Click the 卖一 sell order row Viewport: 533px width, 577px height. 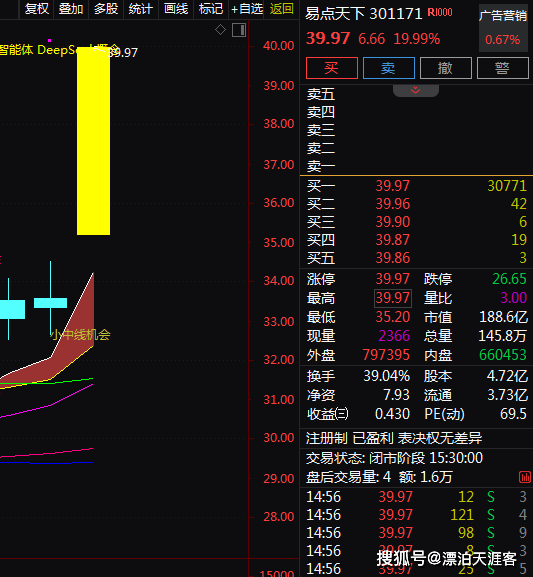(x=417, y=167)
